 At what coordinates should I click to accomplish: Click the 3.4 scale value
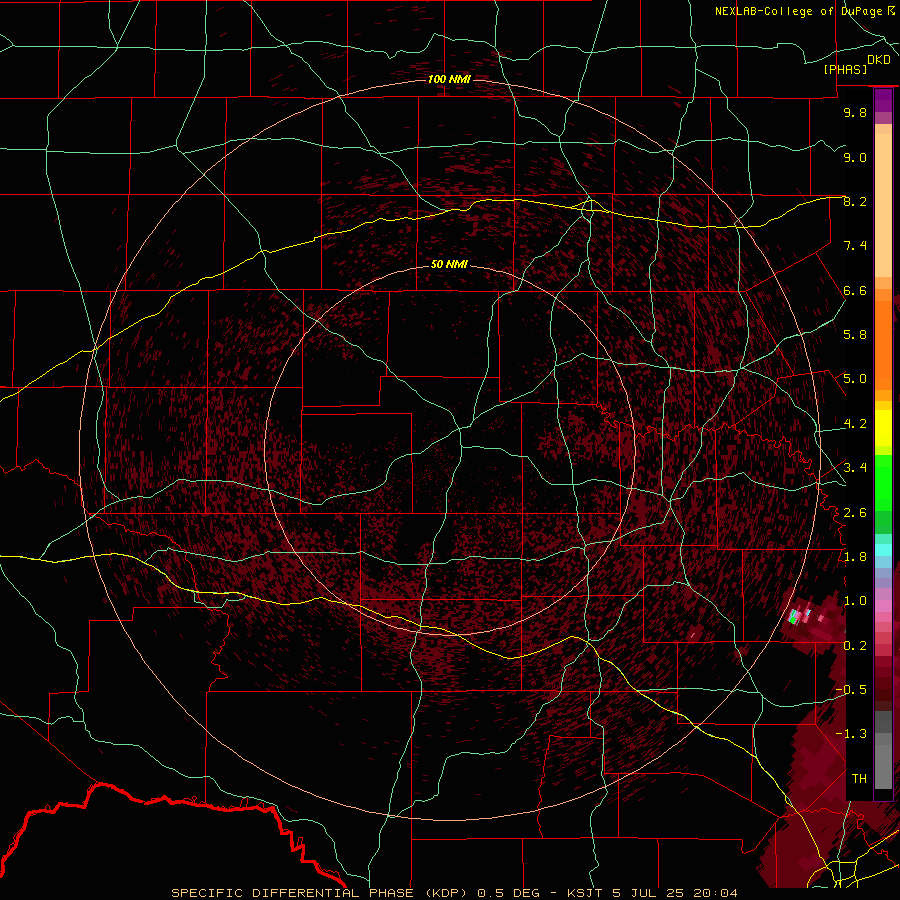(x=855, y=468)
